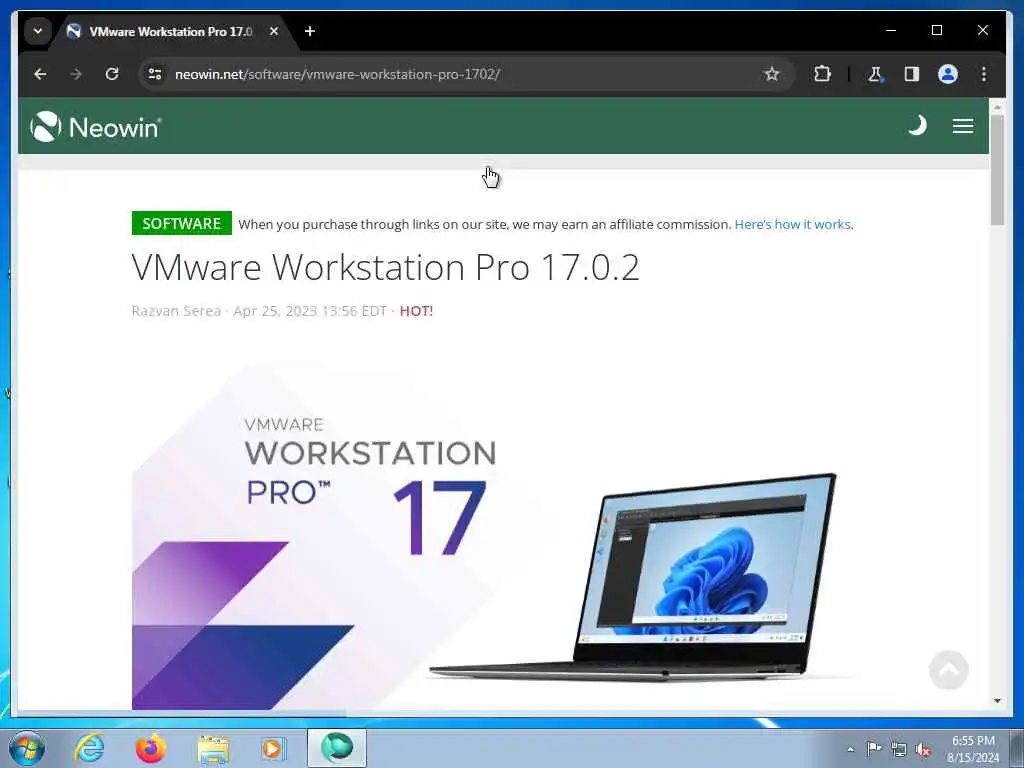
Task: Toggle the browser side panel
Action: [x=912, y=74]
